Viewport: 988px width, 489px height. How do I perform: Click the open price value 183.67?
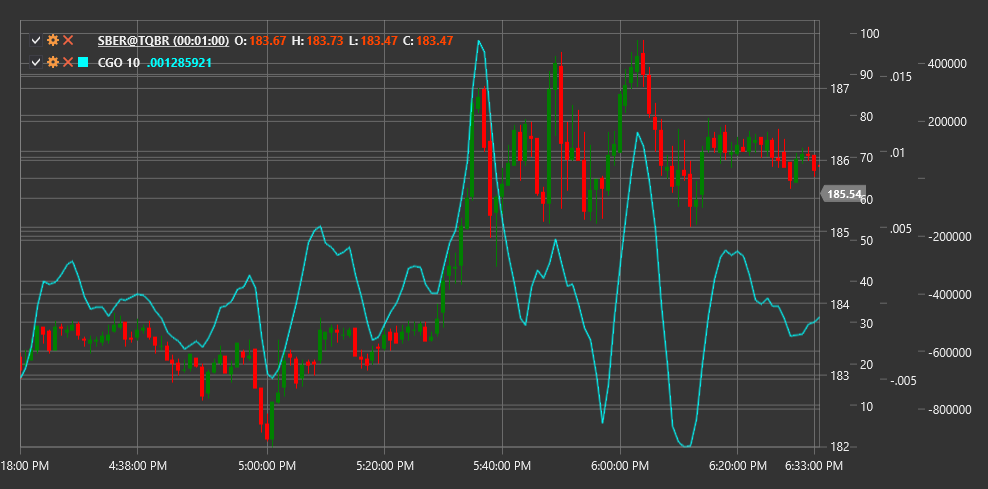268,41
